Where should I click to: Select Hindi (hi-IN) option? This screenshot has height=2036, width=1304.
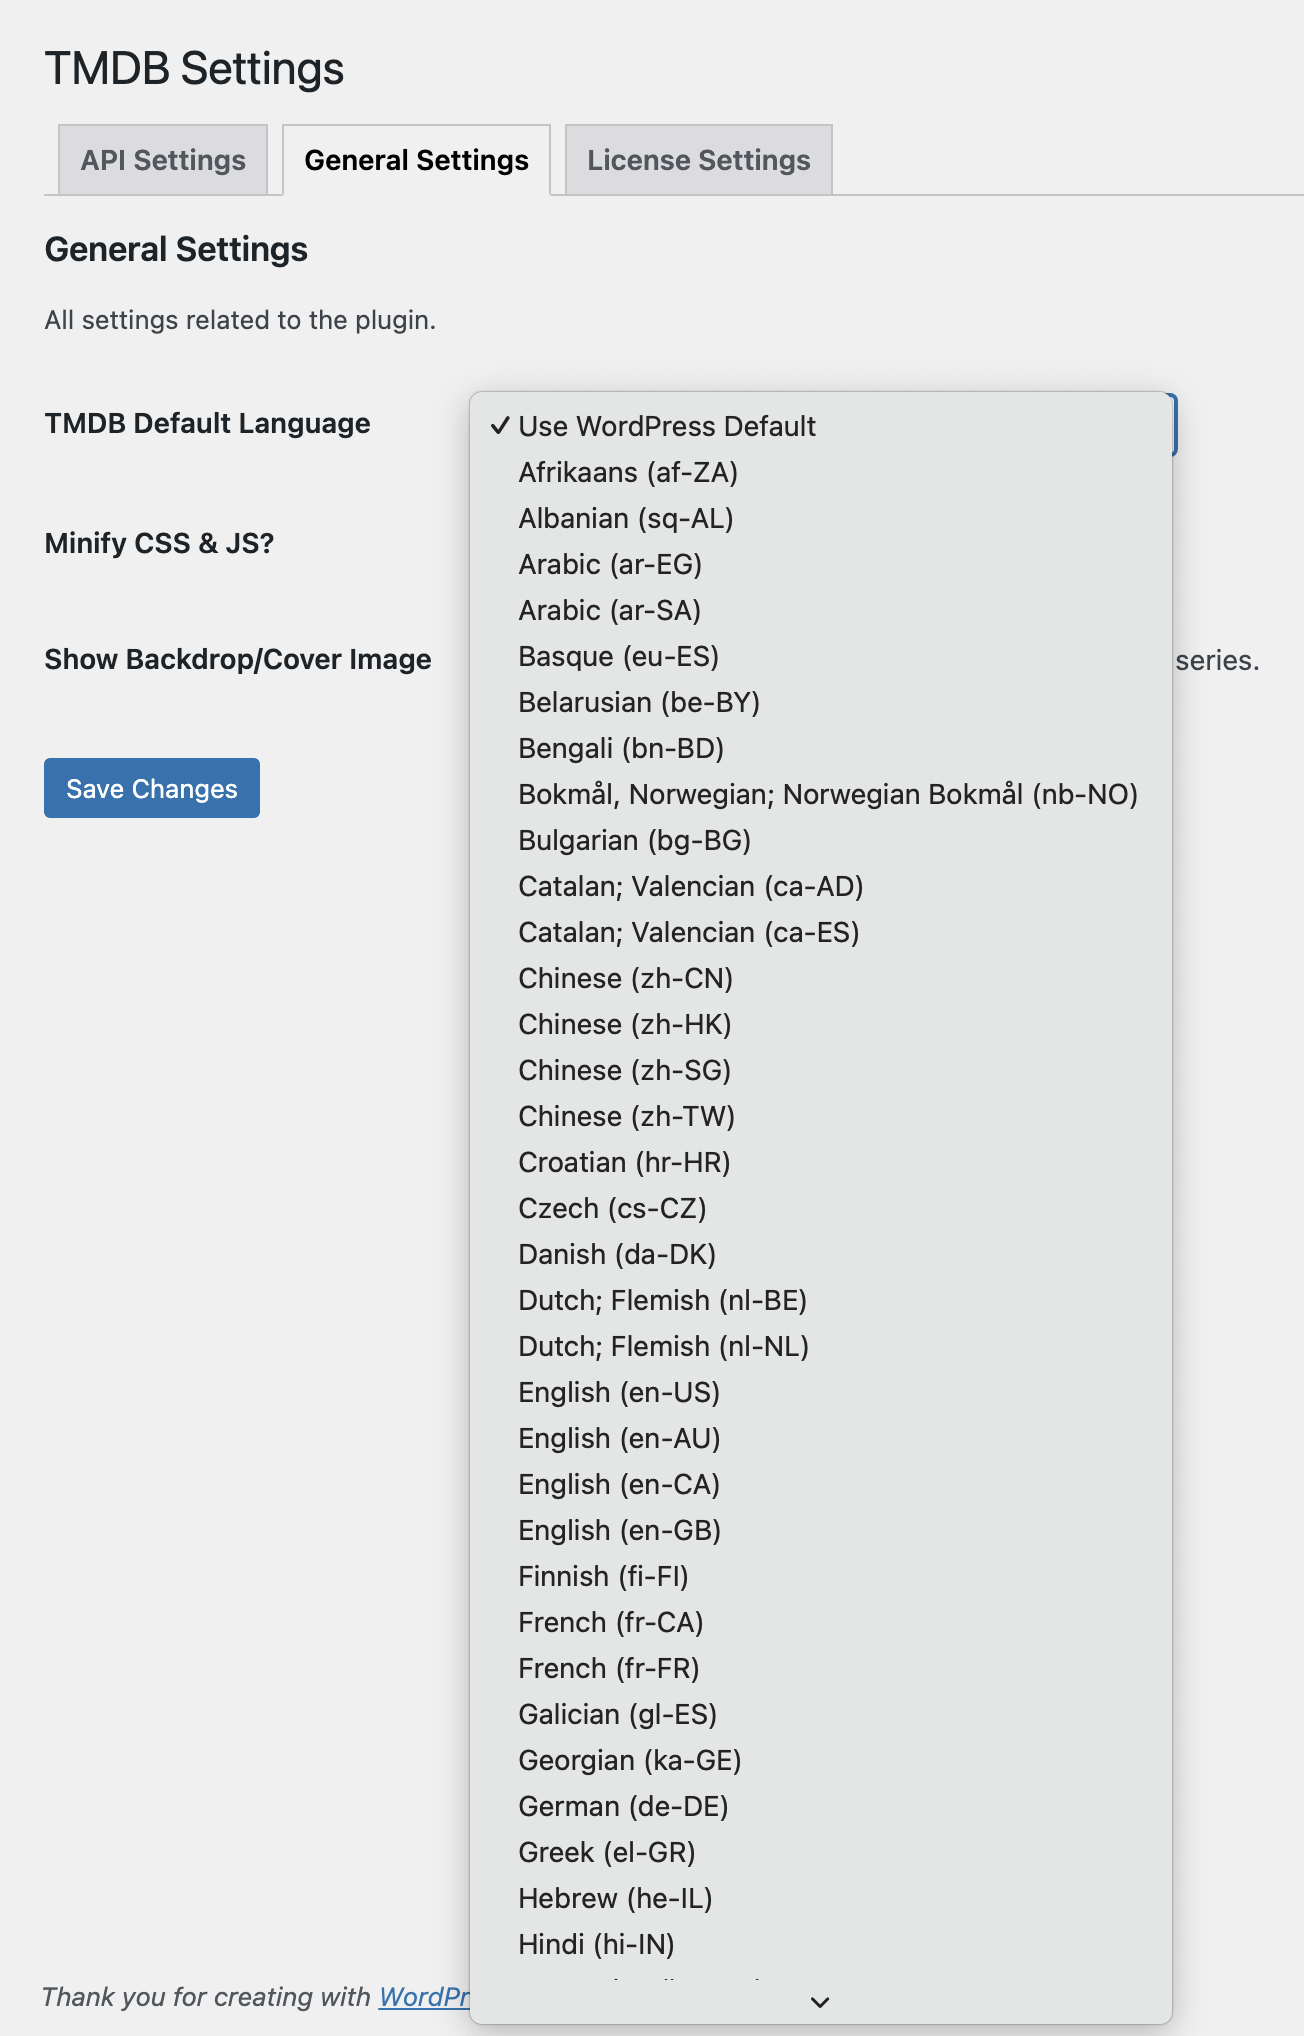click(x=820, y=1944)
